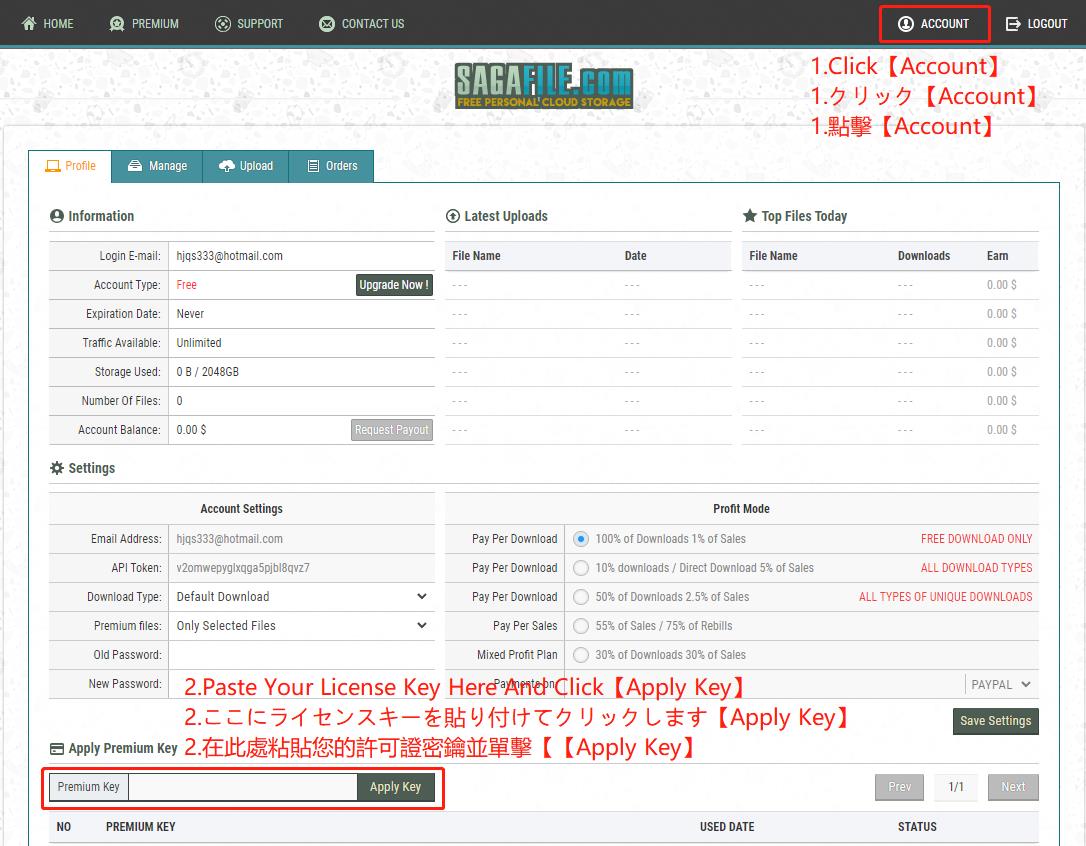Click the Support lifesaver icon
1086x846 pixels.
coord(224,23)
